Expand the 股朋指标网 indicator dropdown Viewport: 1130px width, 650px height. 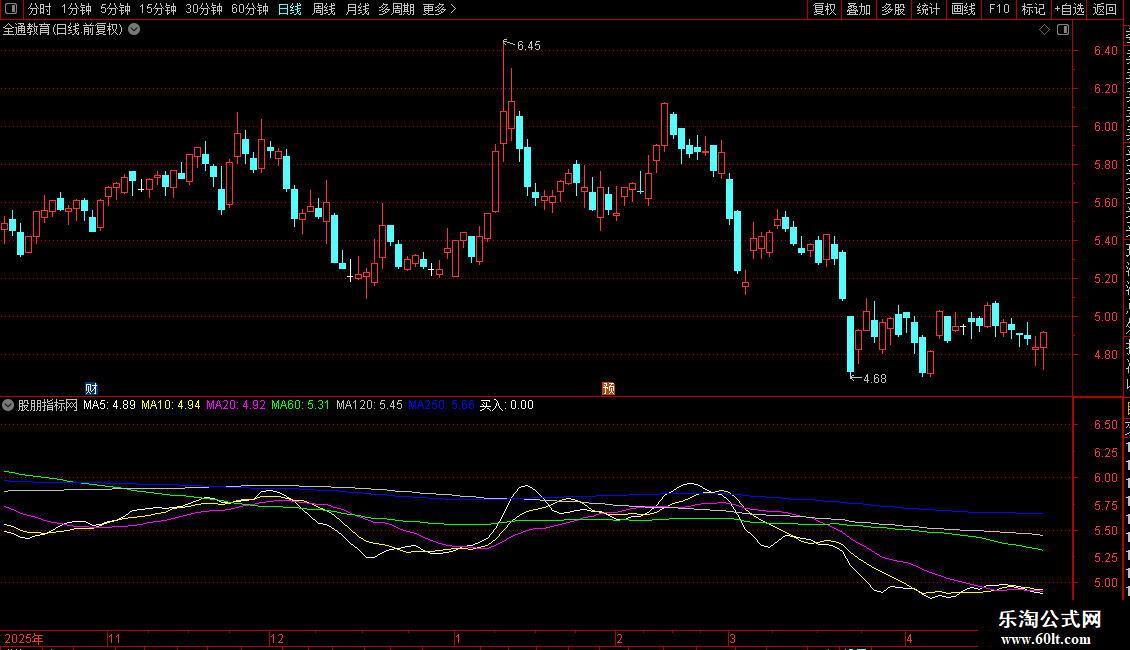[8, 405]
